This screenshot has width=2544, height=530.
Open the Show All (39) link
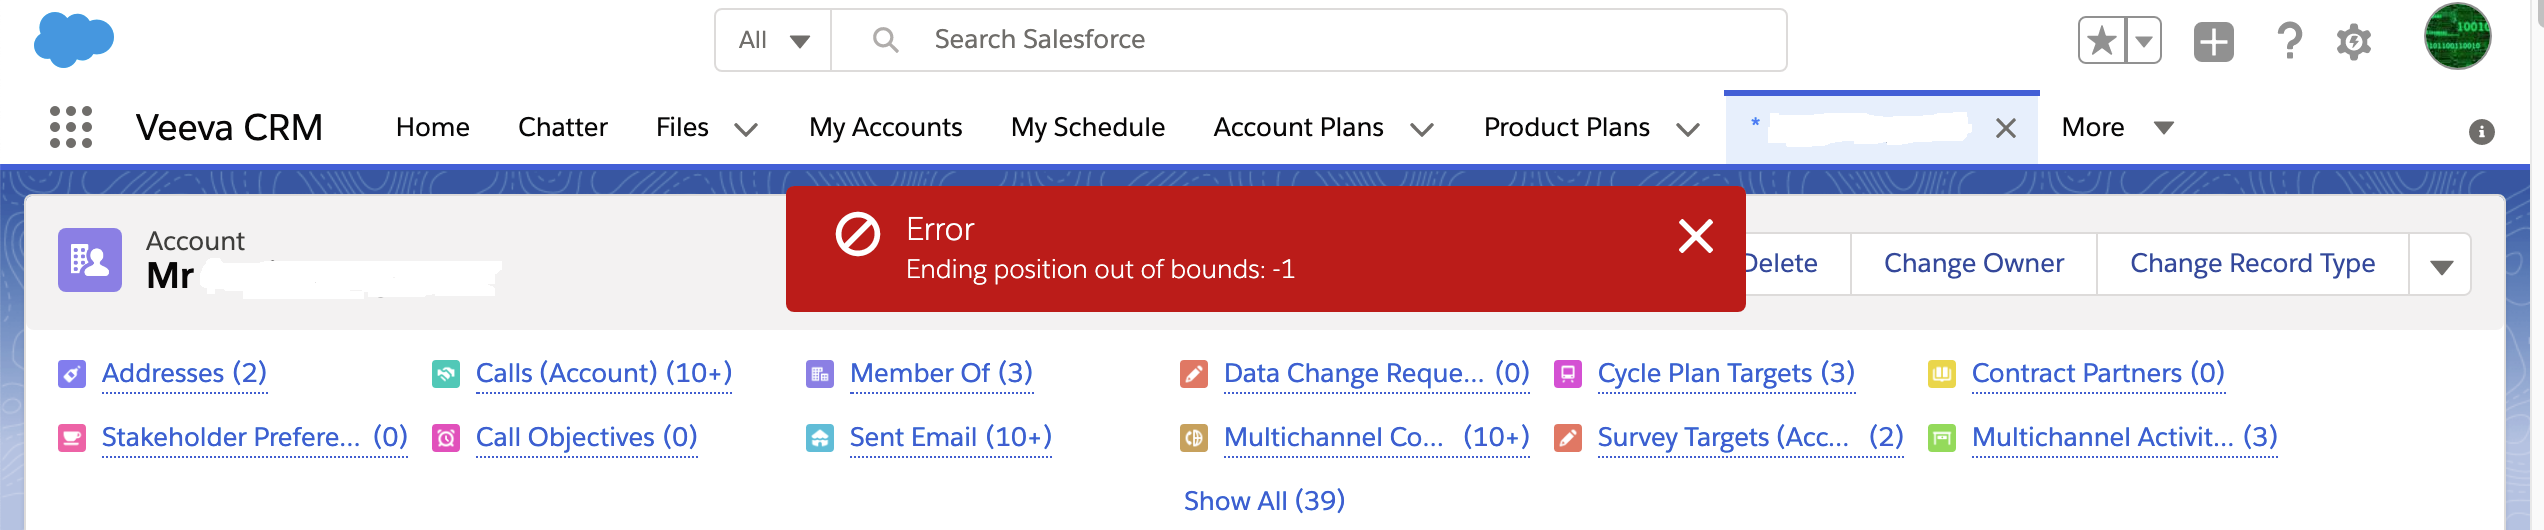(1264, 500)
